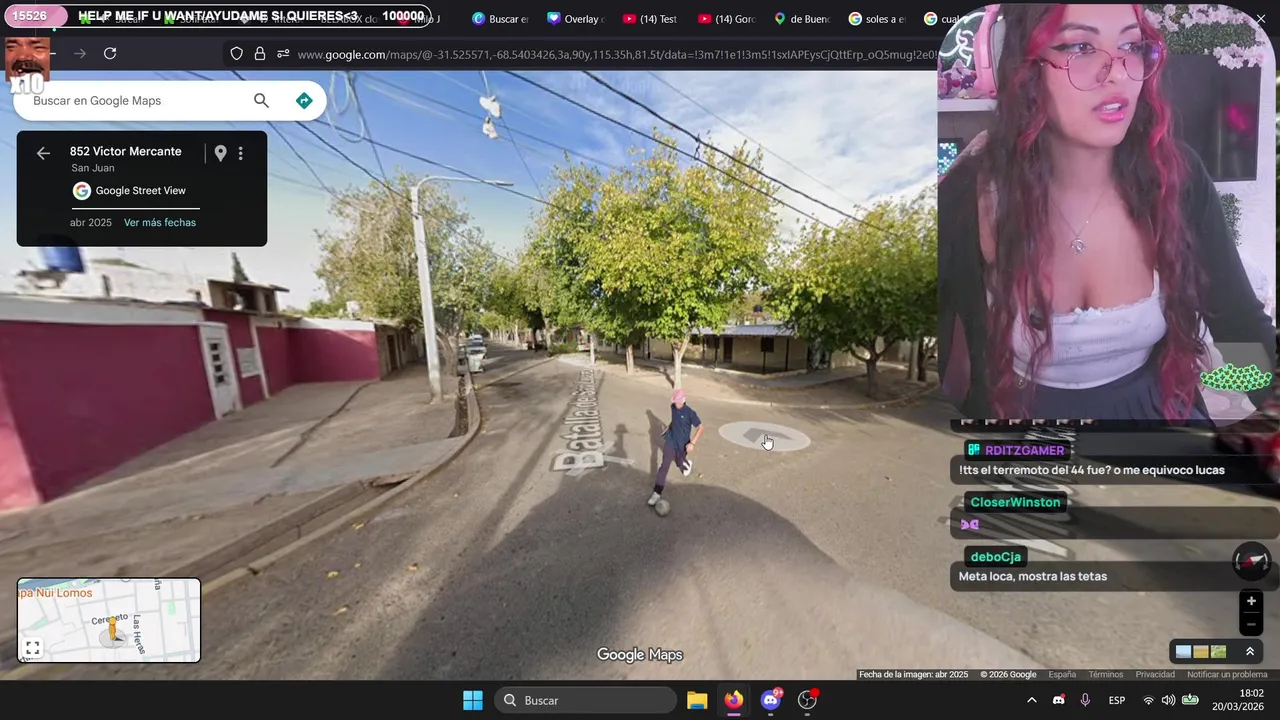Click the location pin icon in the address card
This screenshot has height=720, width=1280.
(x=220, y=153)
